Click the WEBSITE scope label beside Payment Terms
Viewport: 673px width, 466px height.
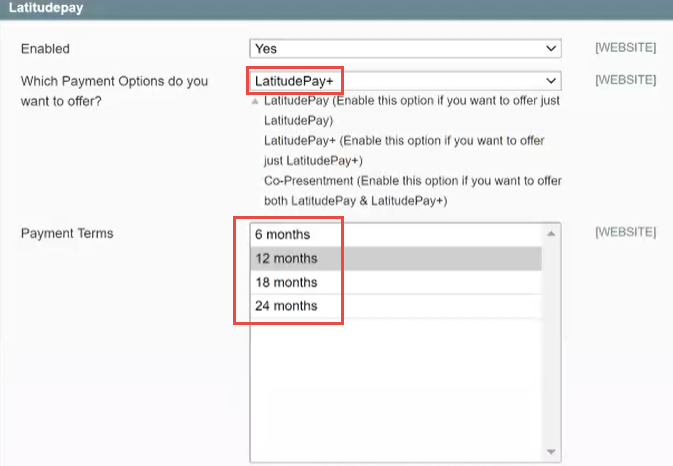[625, 232]
